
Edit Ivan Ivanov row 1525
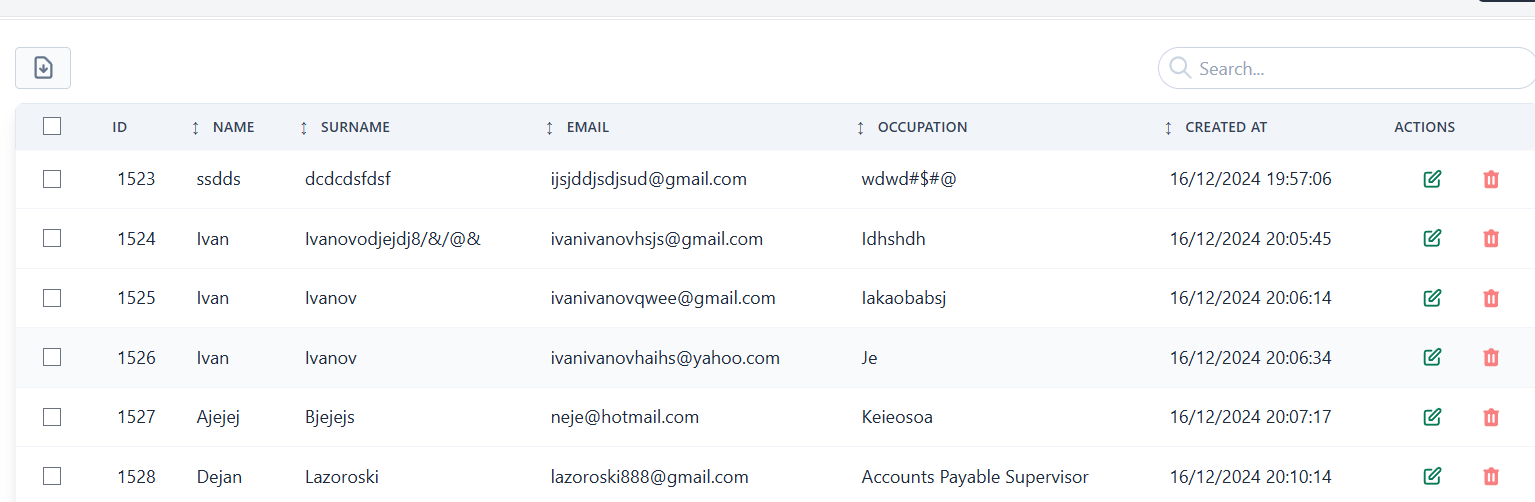pos(1431,298)
